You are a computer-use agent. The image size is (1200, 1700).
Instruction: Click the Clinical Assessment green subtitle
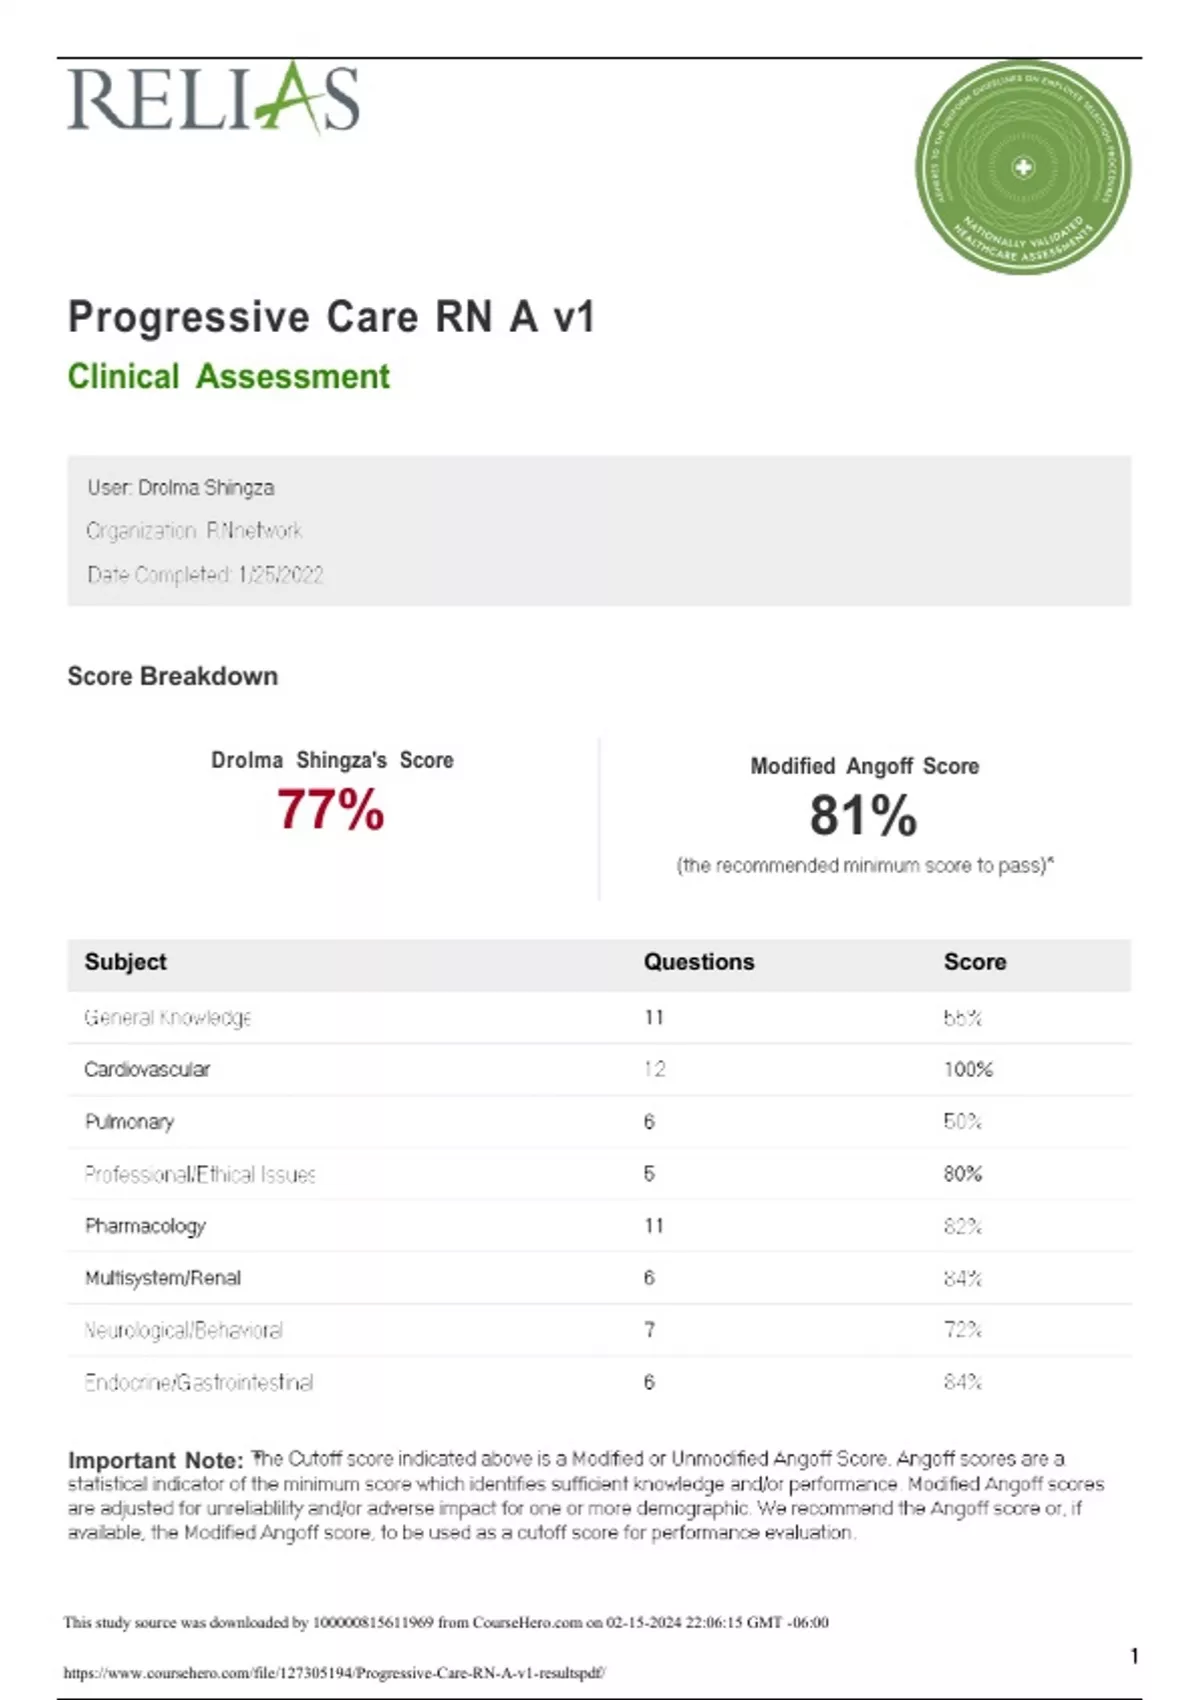point(228,376)
